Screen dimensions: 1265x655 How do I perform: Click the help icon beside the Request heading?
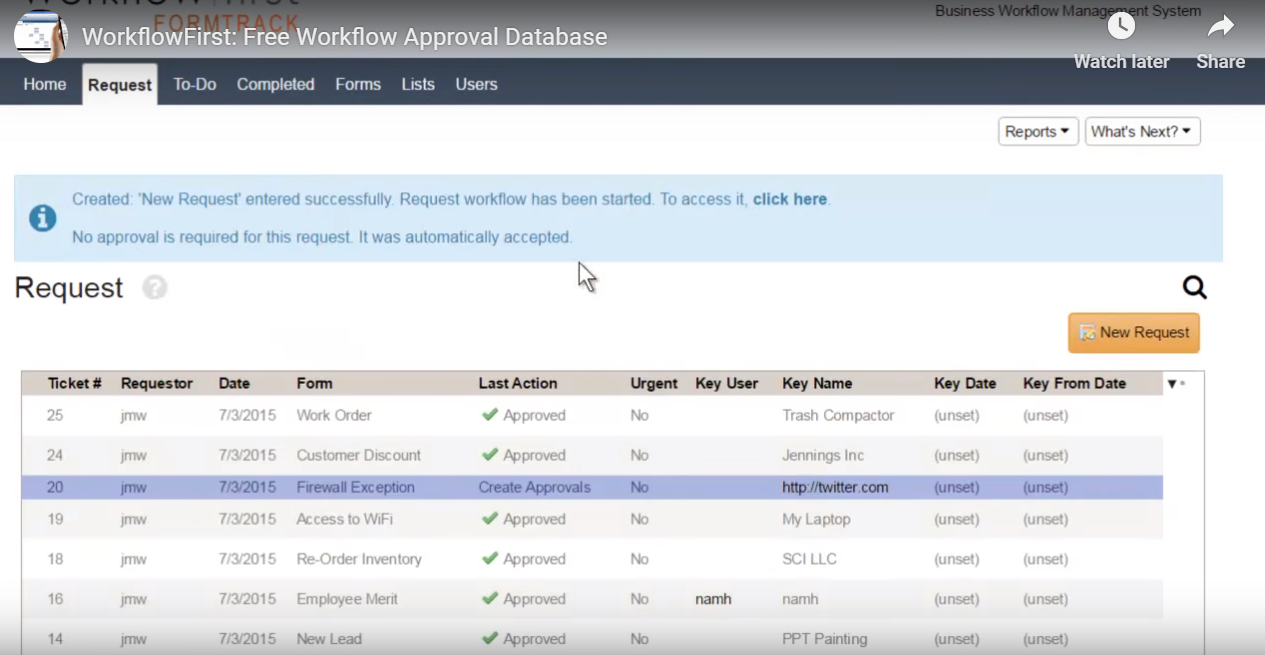point(157,289)
